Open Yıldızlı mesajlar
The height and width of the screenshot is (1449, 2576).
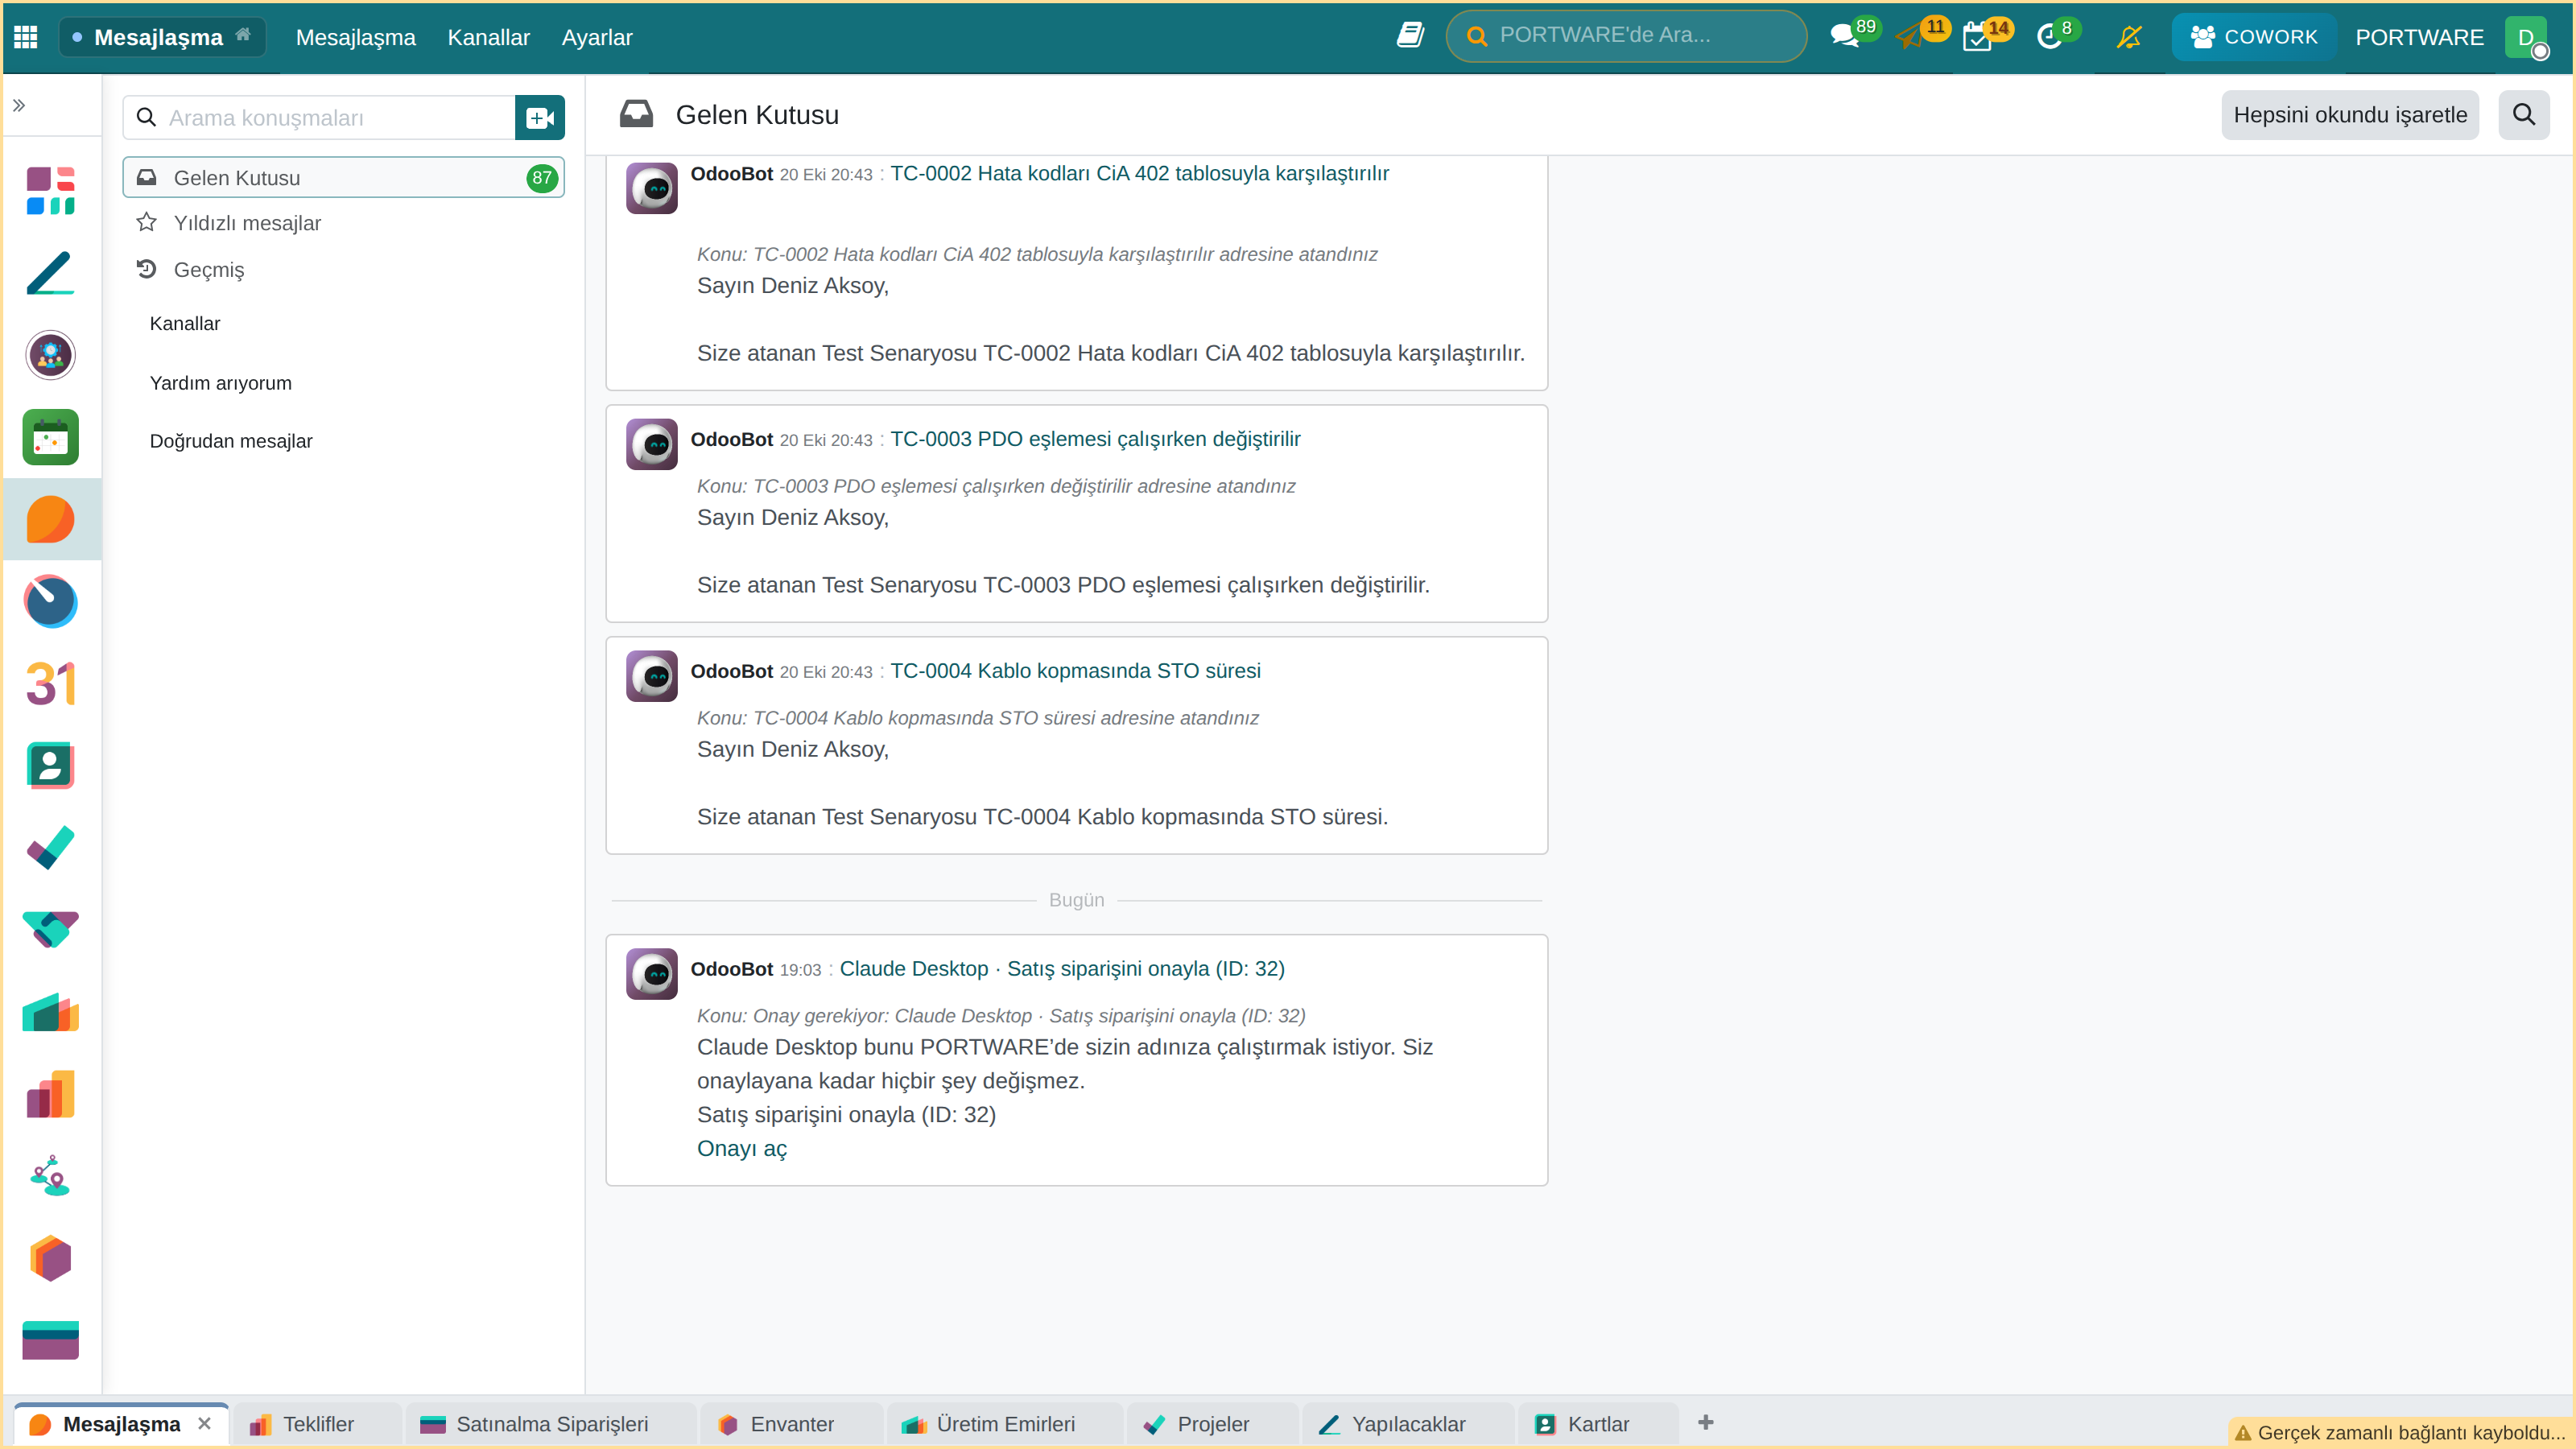coord(343,223)
